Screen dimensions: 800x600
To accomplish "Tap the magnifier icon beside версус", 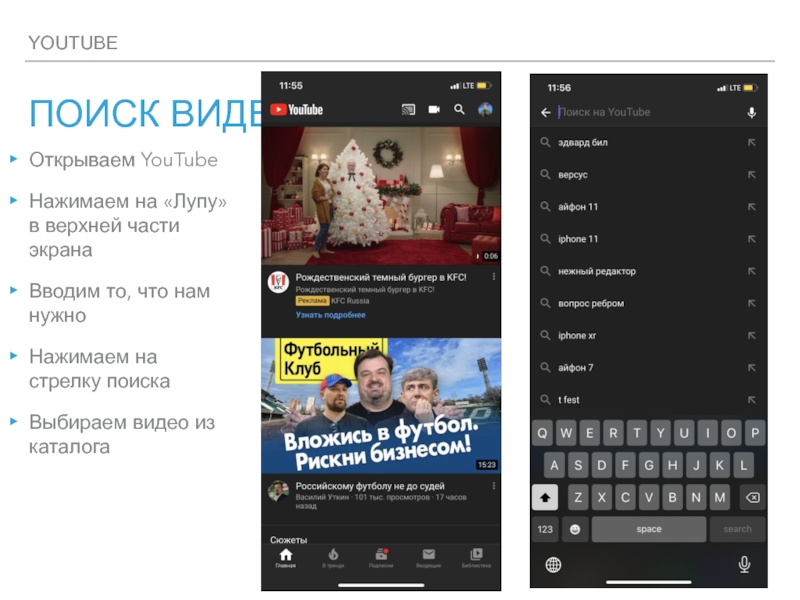I will (x=545, y=174).
